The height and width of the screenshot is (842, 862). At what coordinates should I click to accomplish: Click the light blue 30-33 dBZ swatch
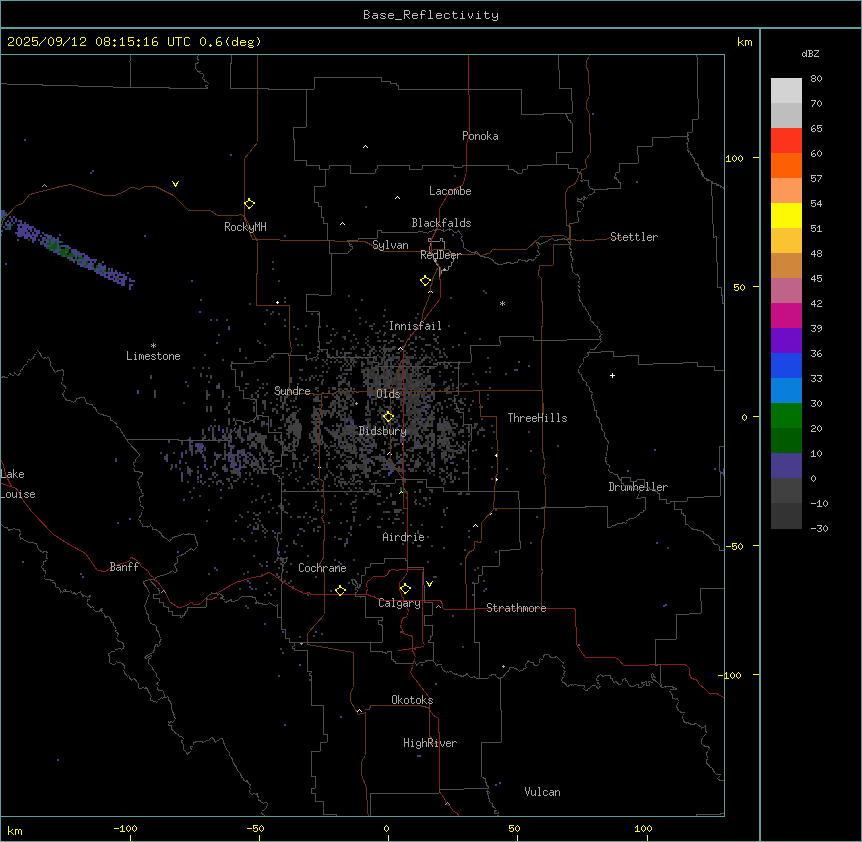[x=786, y=391]
